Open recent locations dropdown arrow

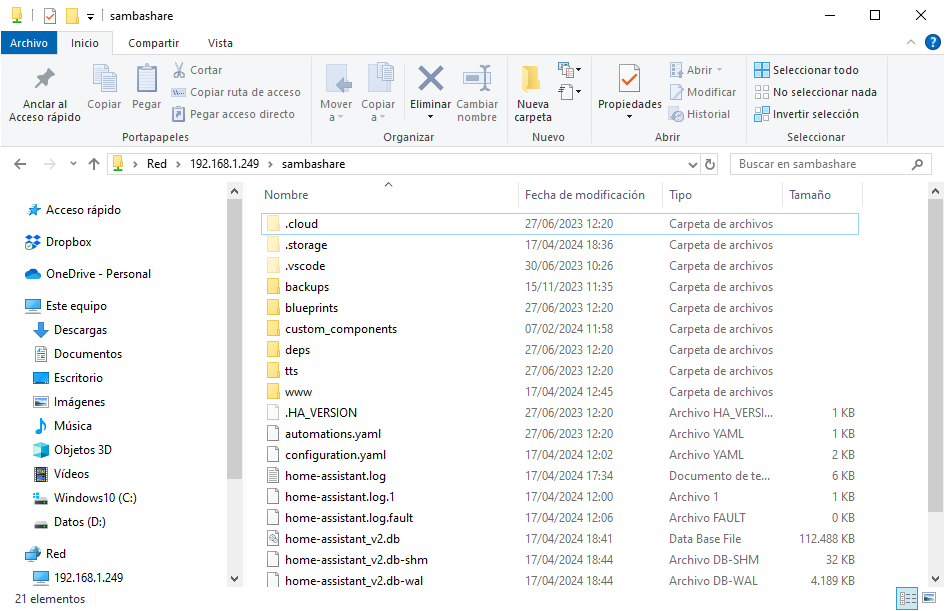click(73, 163)
